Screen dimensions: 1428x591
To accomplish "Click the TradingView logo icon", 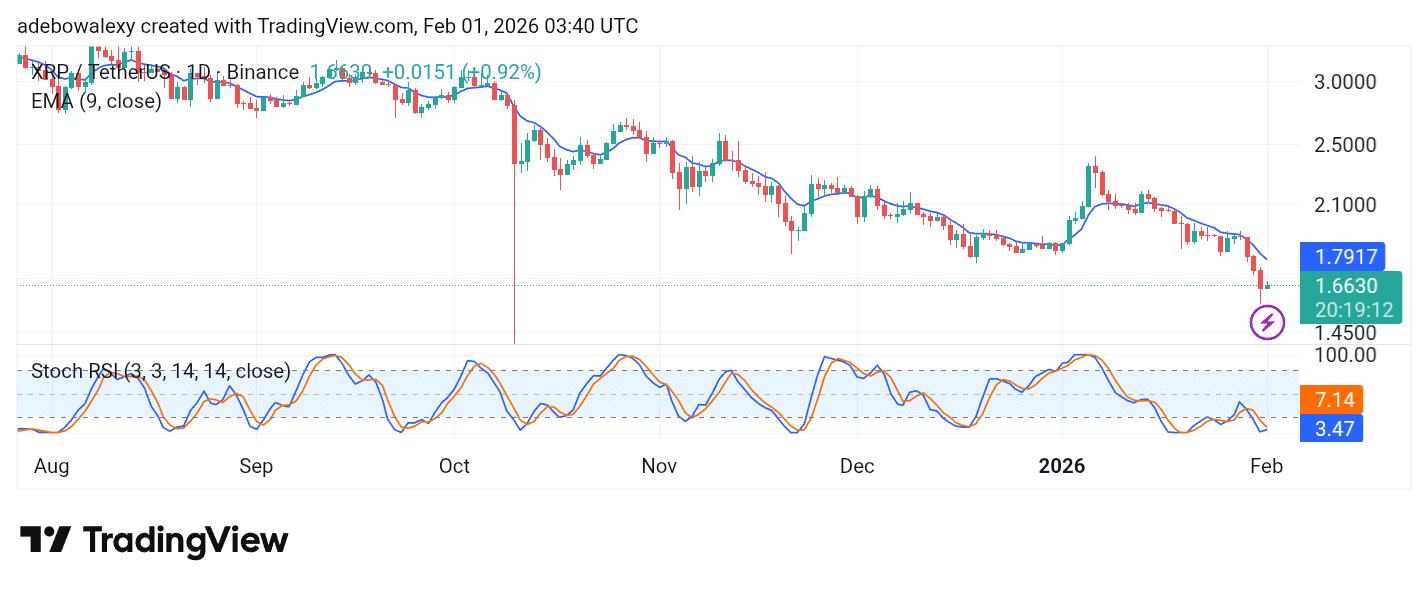I will [45, 540].
